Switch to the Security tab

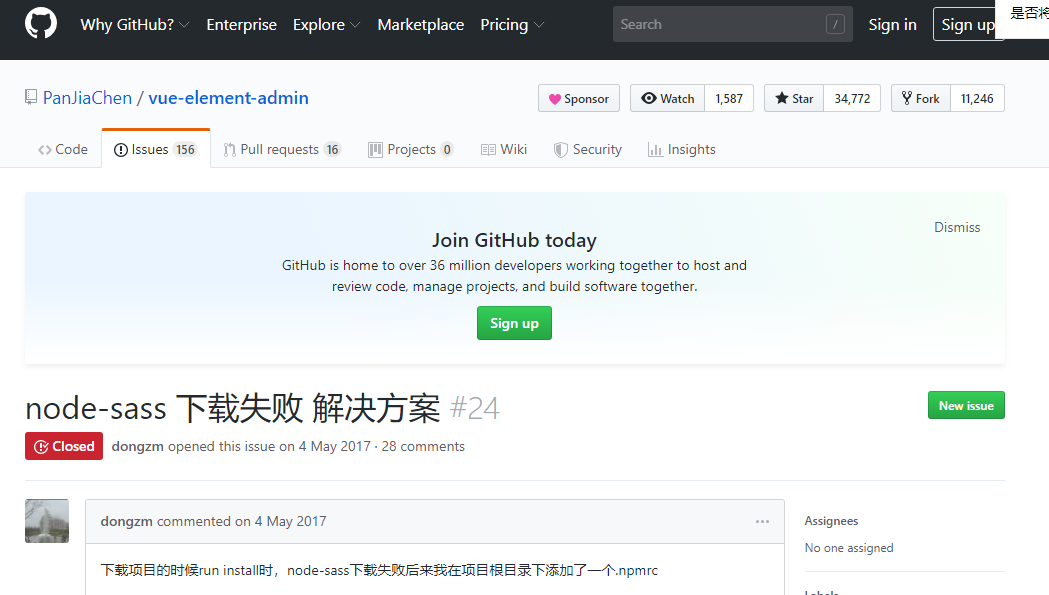588,149
